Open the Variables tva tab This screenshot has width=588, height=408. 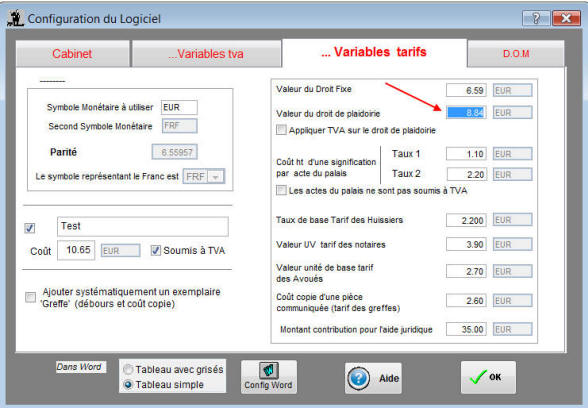206,54
